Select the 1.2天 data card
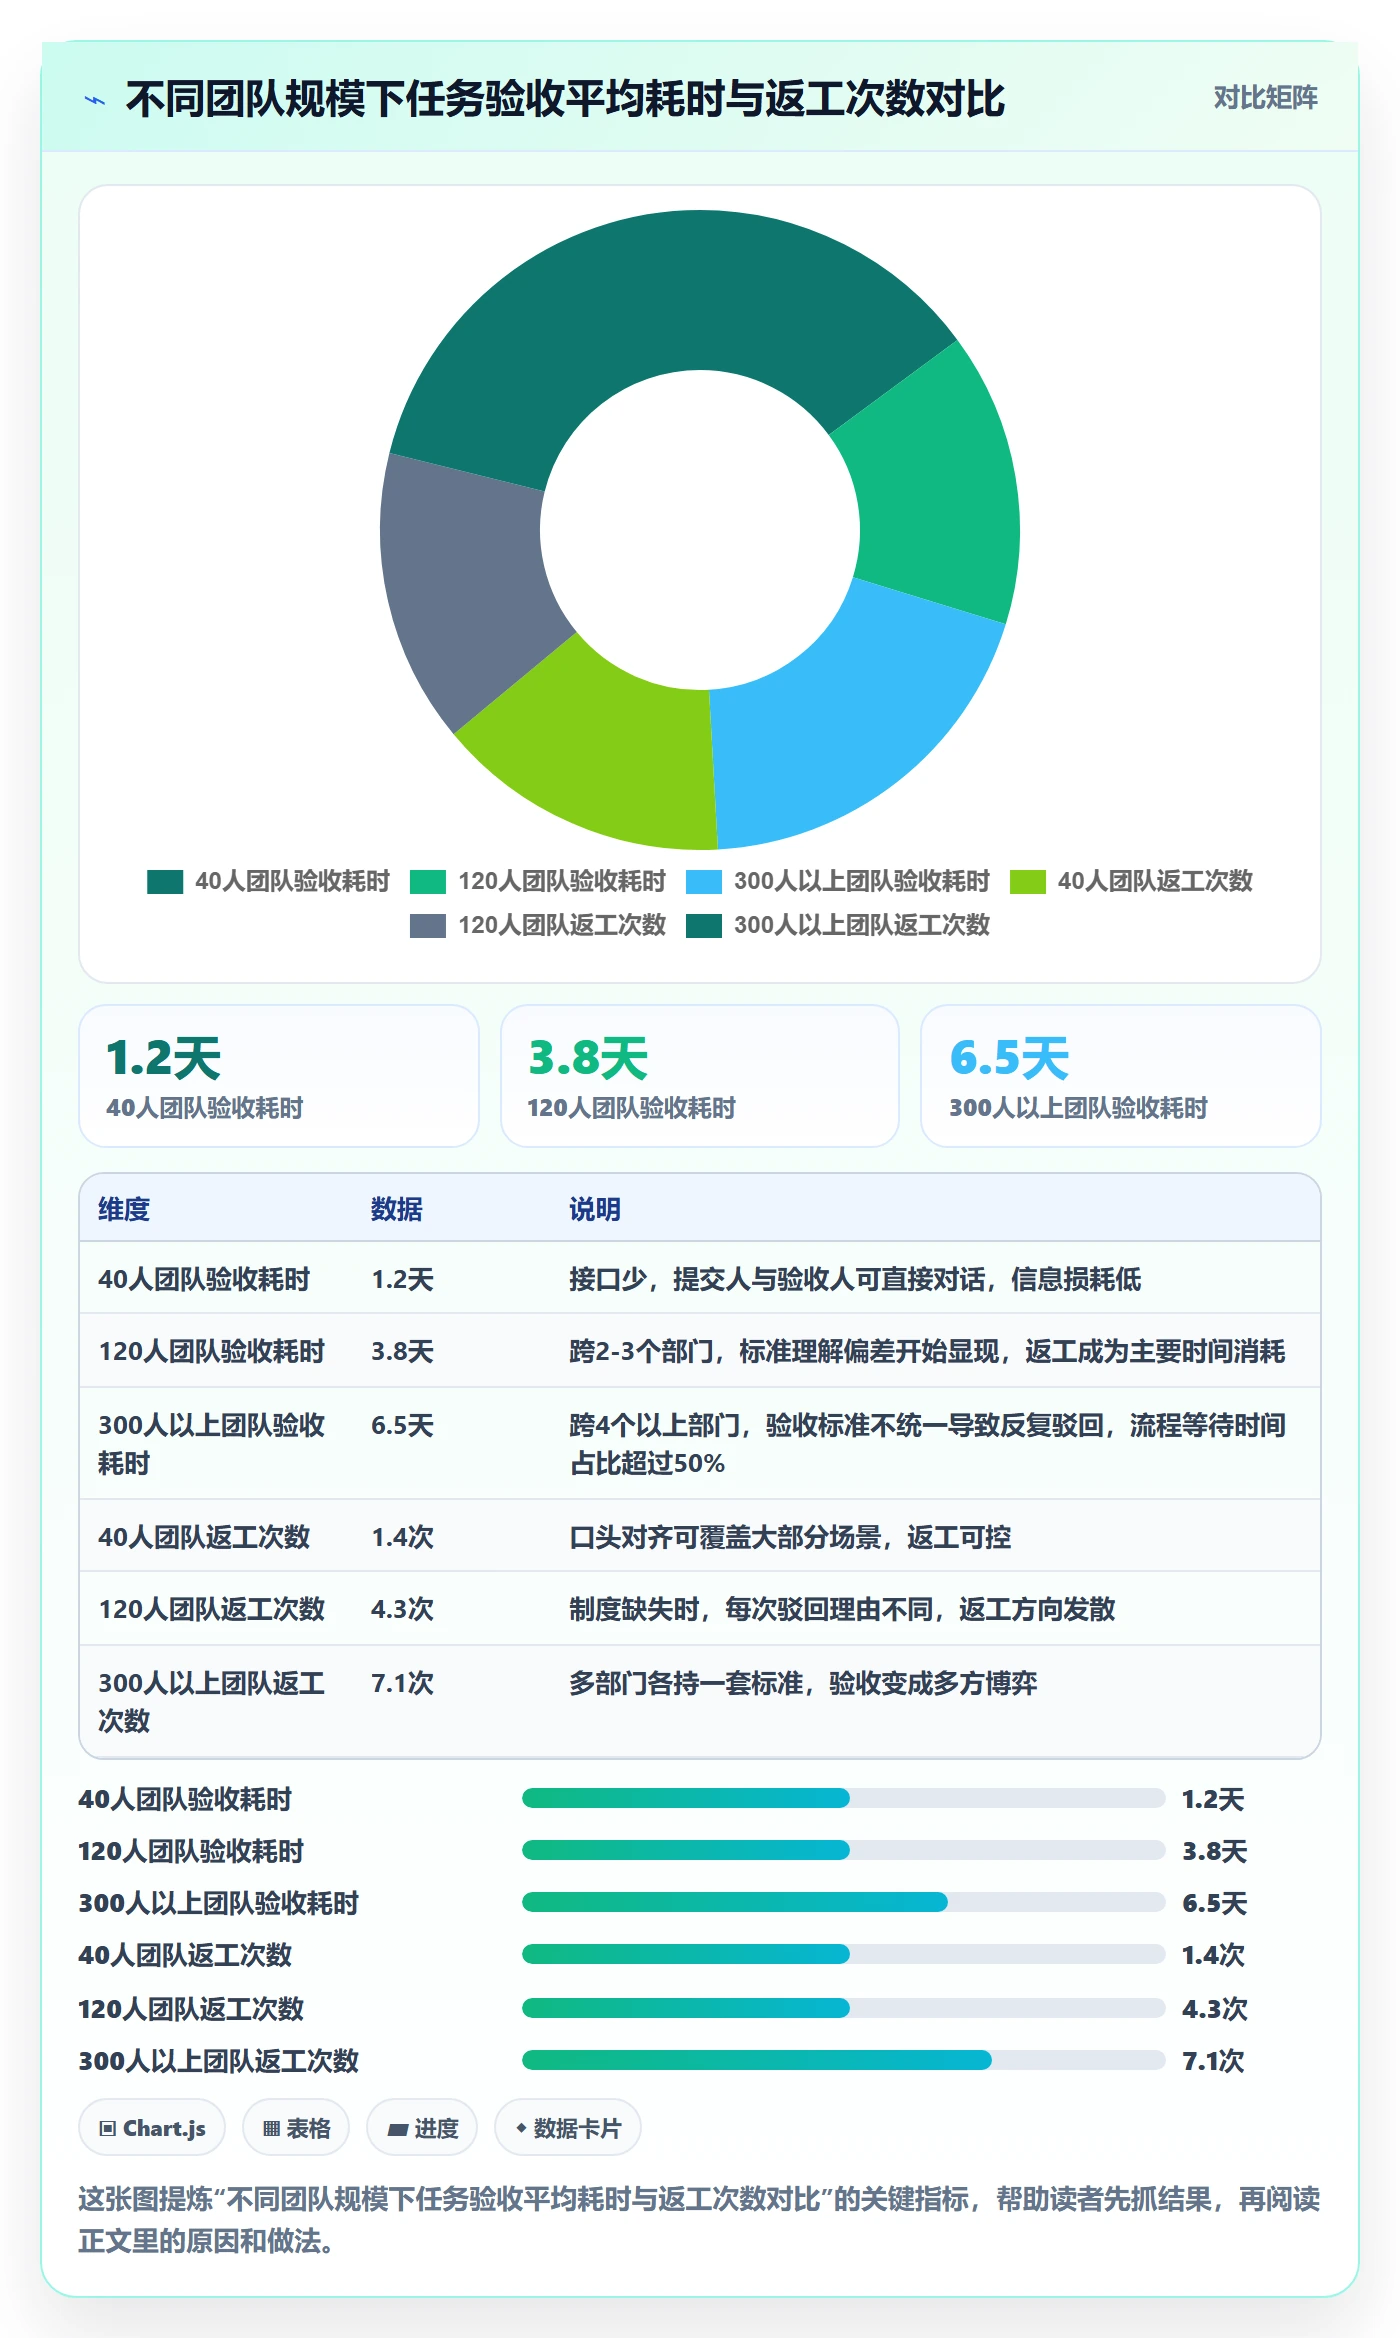Image resolution: width=1400 pixels, height=2338 pixels. tap(279, 1076)
